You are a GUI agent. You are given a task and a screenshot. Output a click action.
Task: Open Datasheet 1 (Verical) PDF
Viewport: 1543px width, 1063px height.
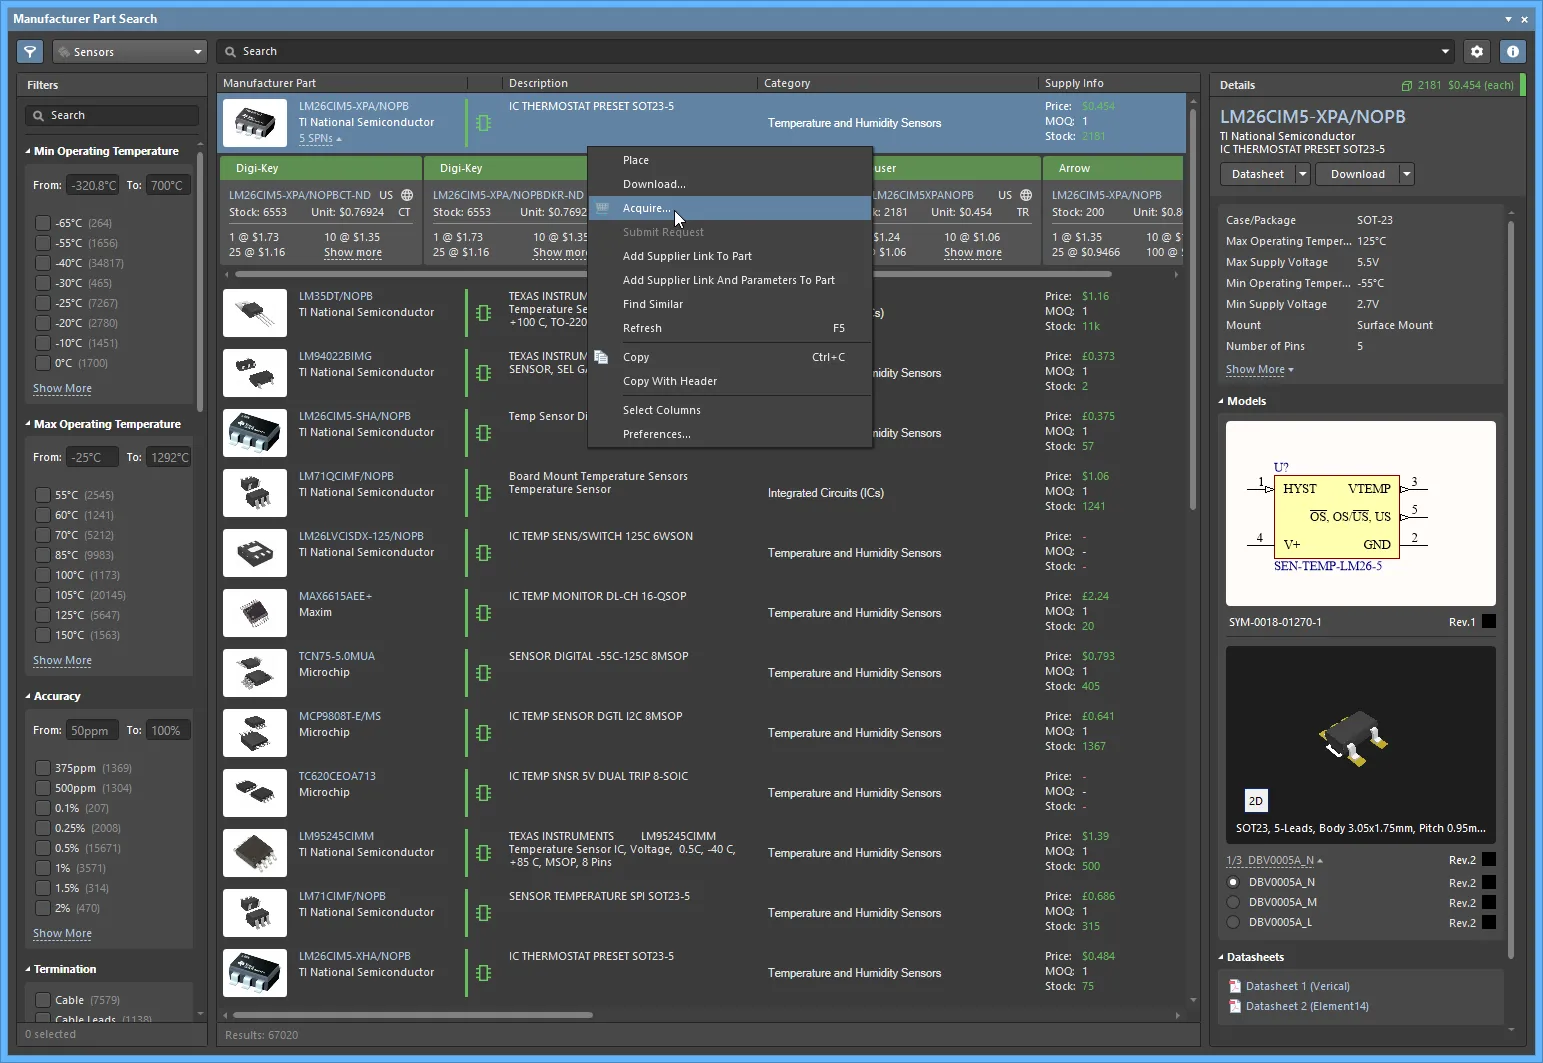click(x=1297, y=986)
